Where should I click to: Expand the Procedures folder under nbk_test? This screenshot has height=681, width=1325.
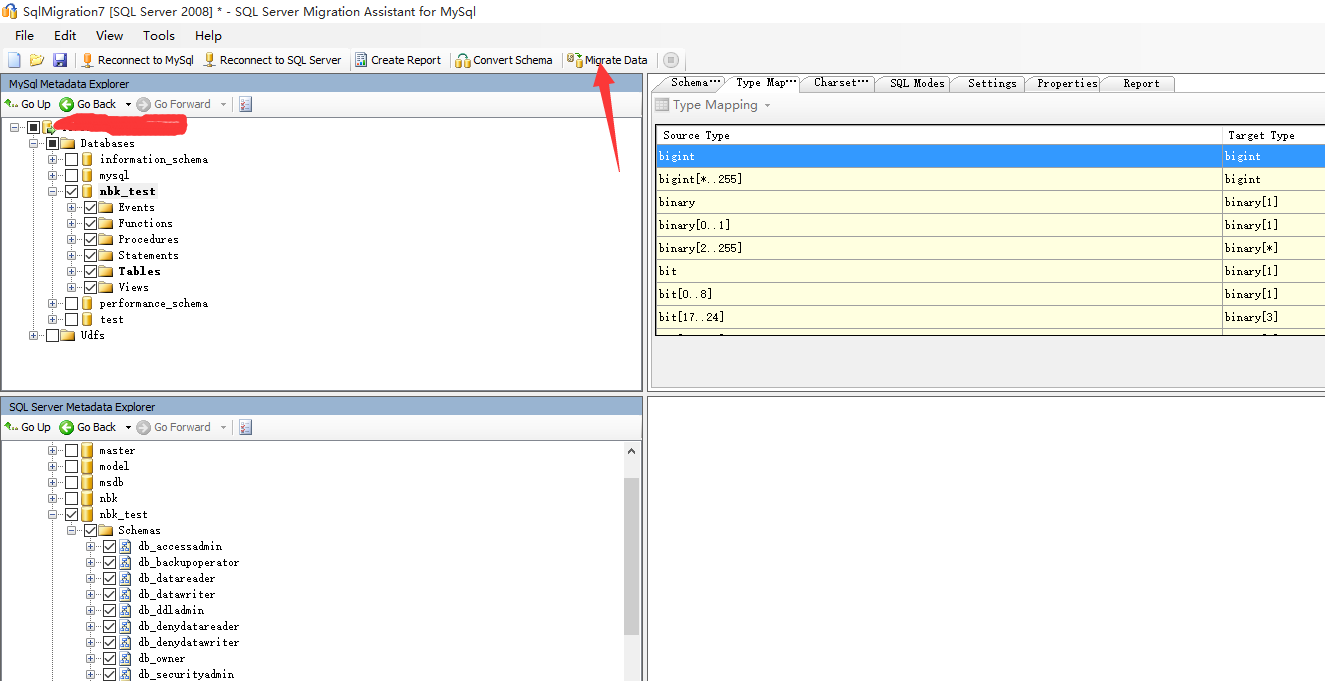point(71,238)
